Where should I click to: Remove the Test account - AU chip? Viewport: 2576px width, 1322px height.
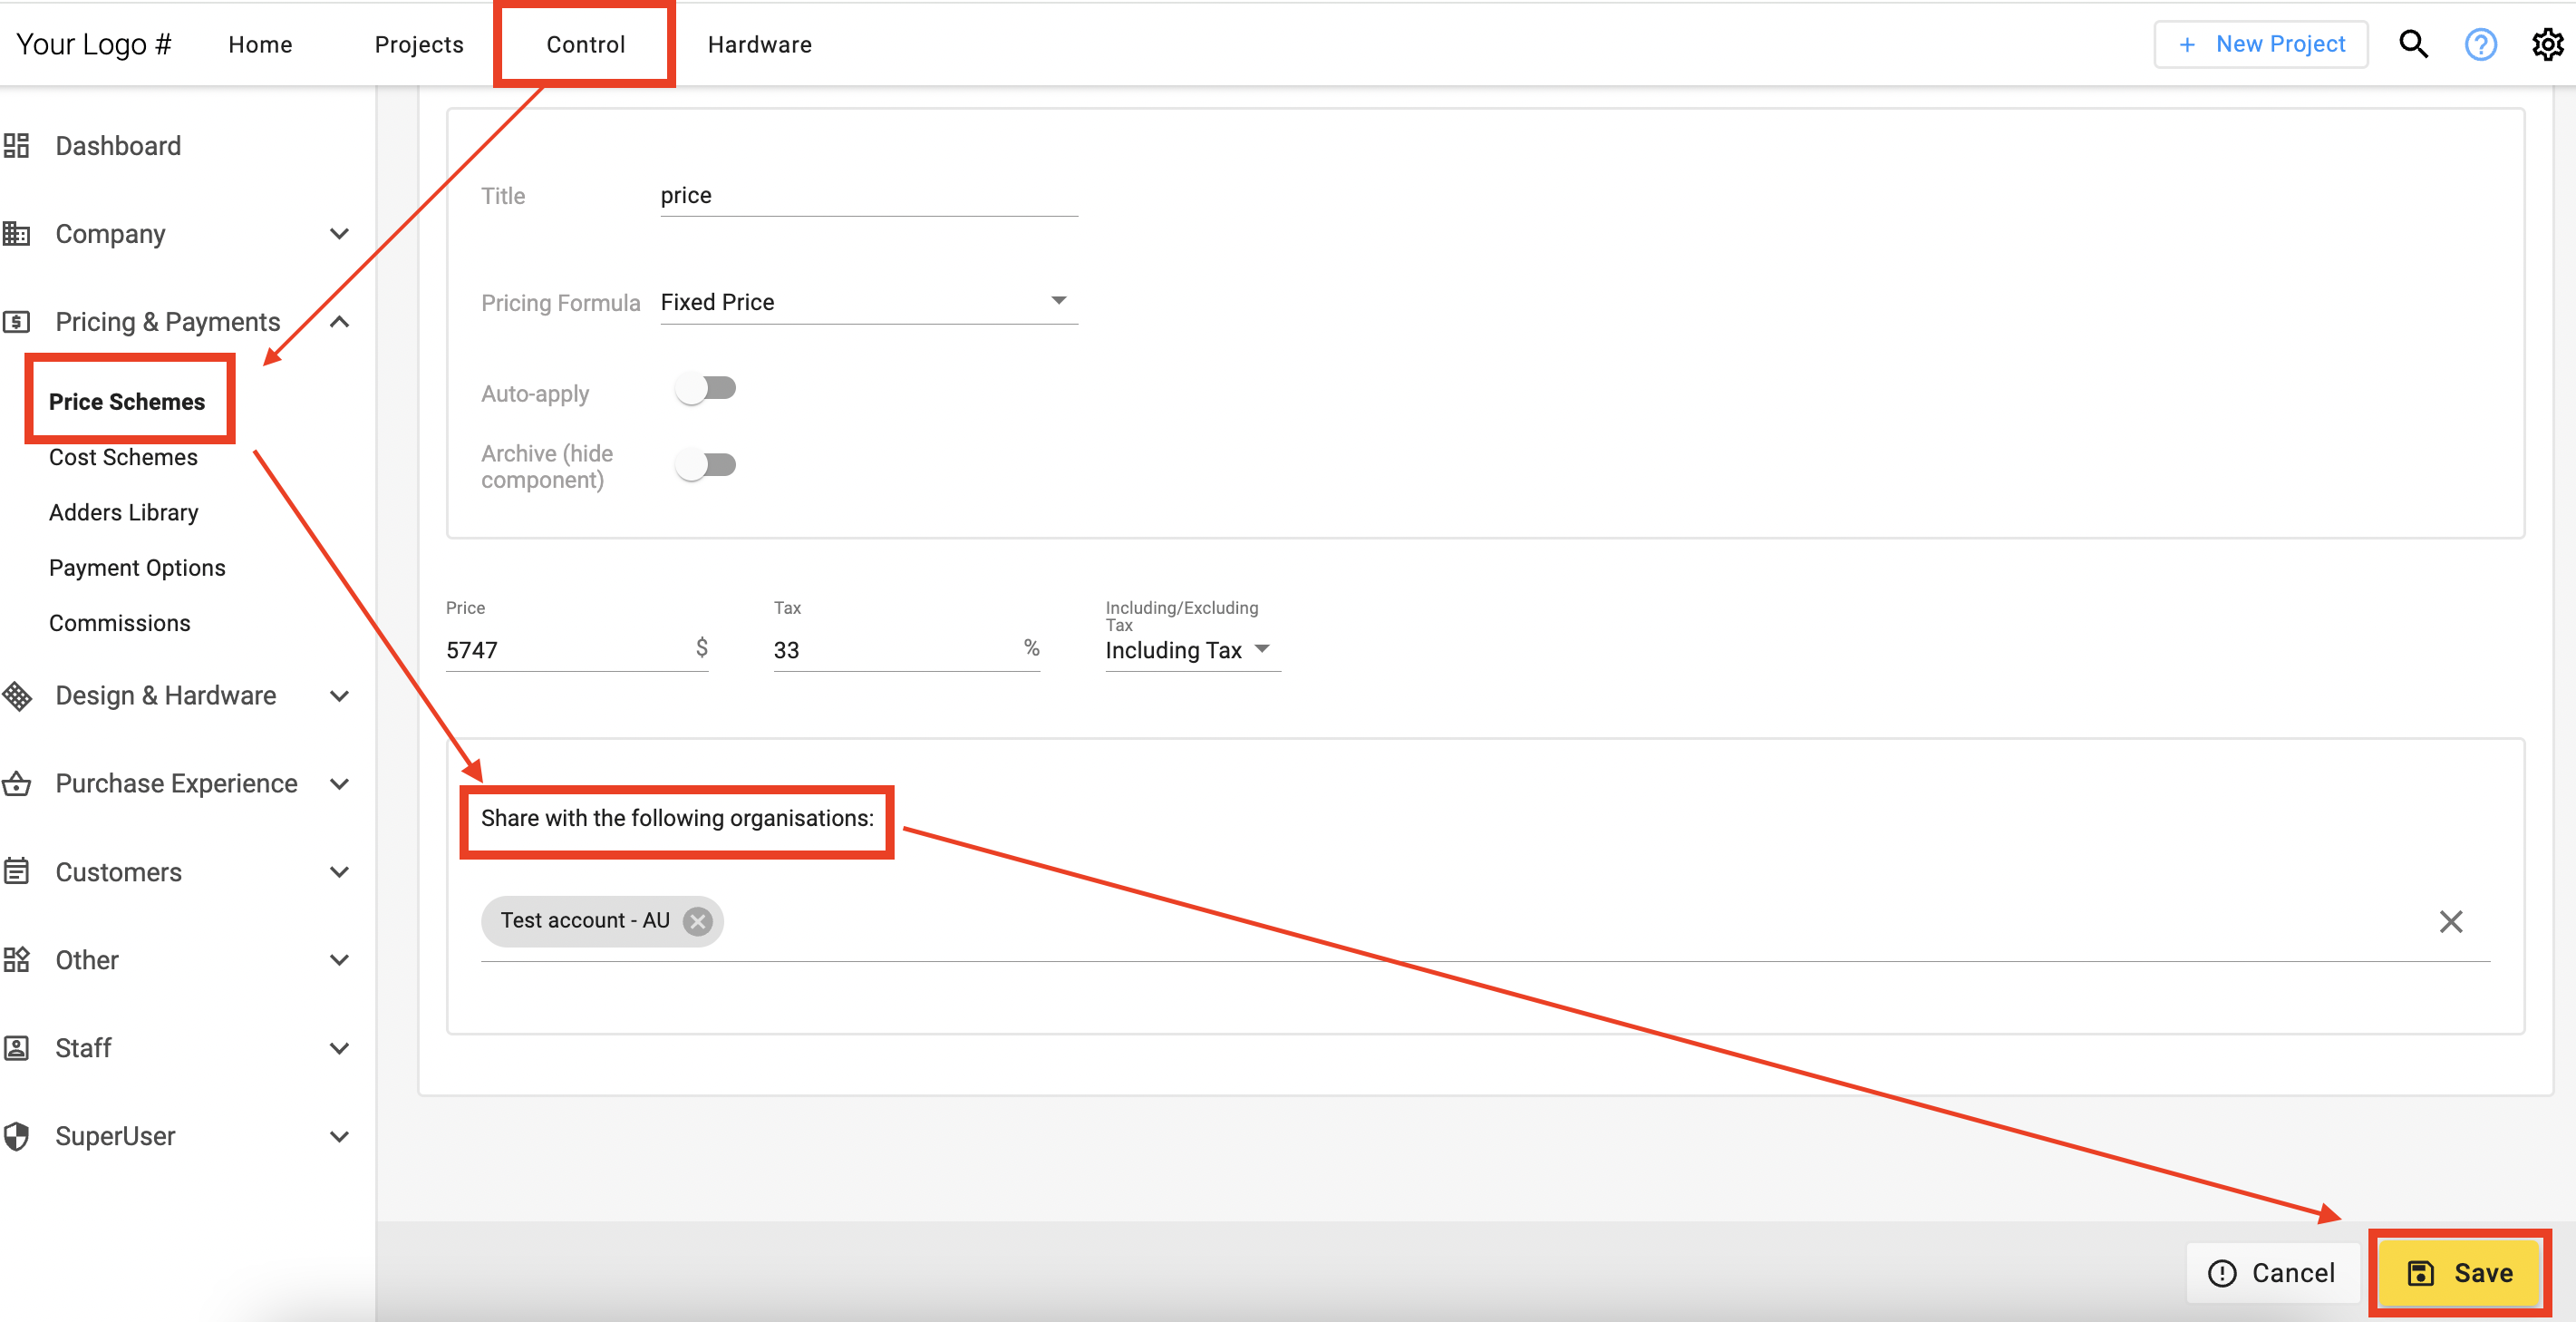pos(698,921)
